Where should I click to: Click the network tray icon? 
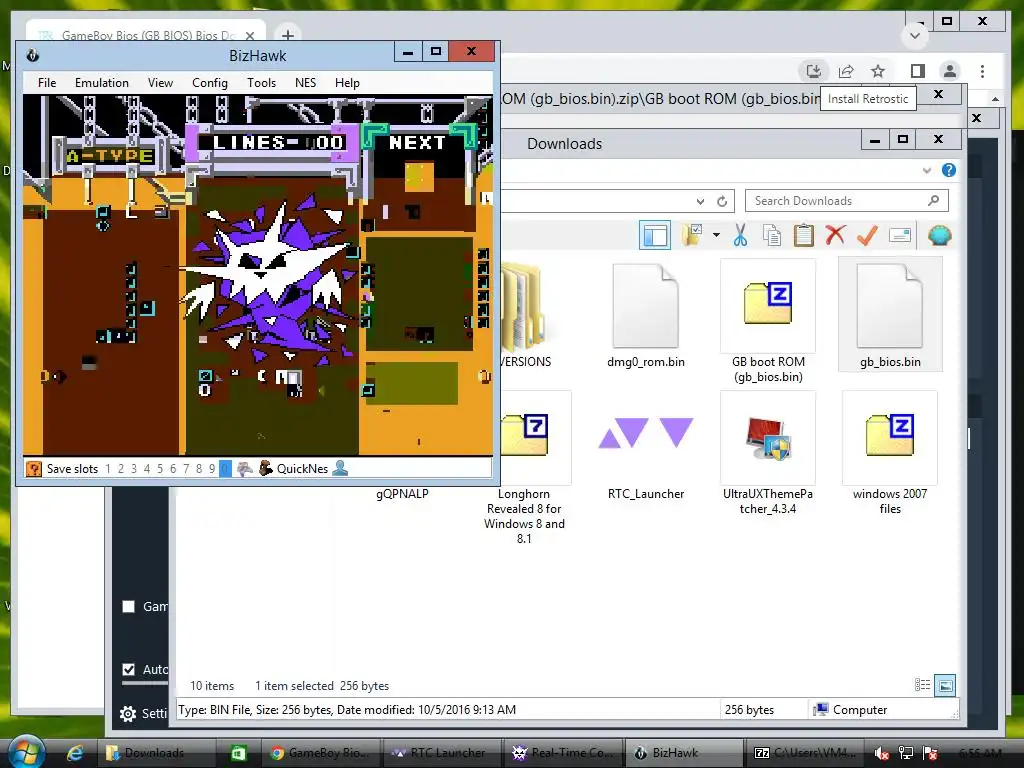coord(906,754)
